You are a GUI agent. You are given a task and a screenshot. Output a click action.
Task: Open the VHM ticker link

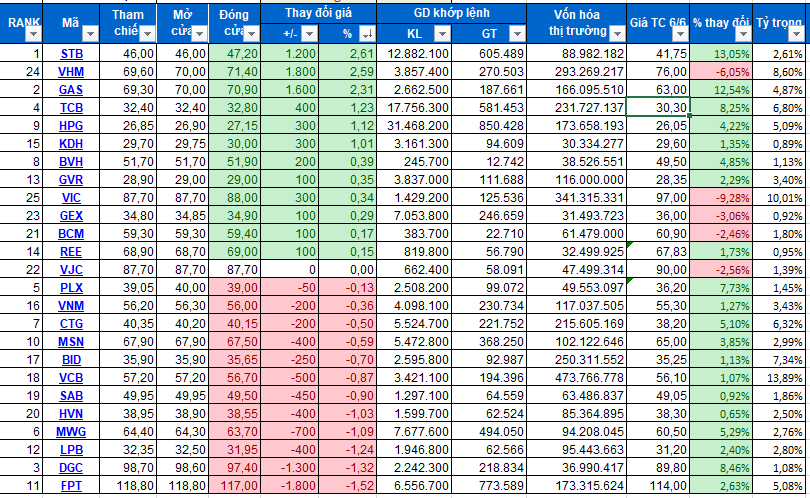(71, 72)
